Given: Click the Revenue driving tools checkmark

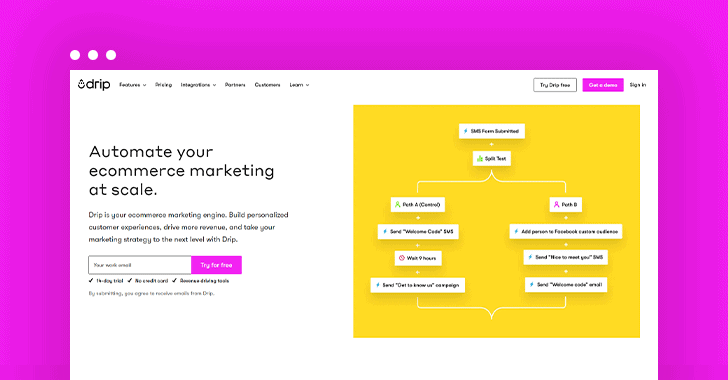Looking at the screenshot, I should (x=175, y=281).
